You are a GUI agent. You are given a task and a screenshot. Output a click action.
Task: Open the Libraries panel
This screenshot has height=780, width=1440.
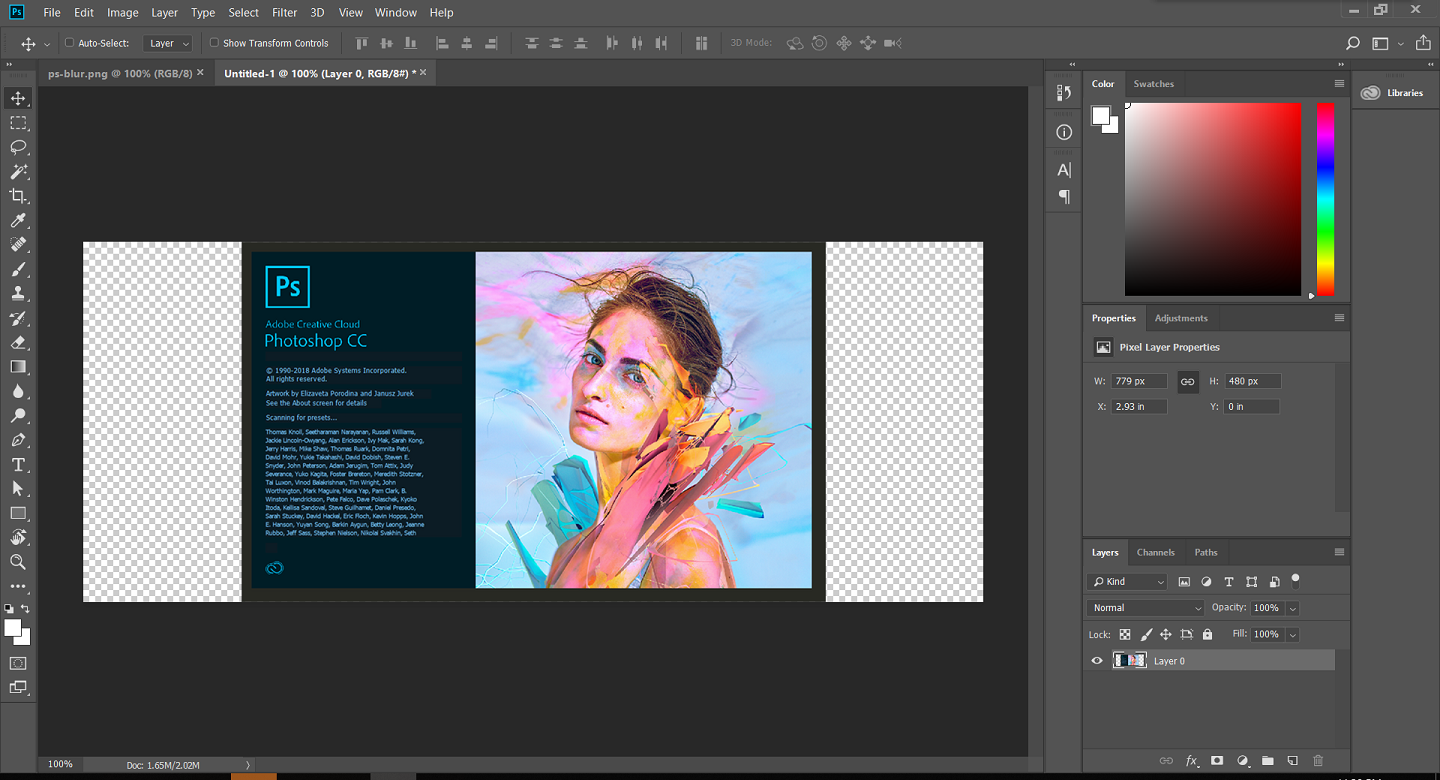[x=1393, y=93]
